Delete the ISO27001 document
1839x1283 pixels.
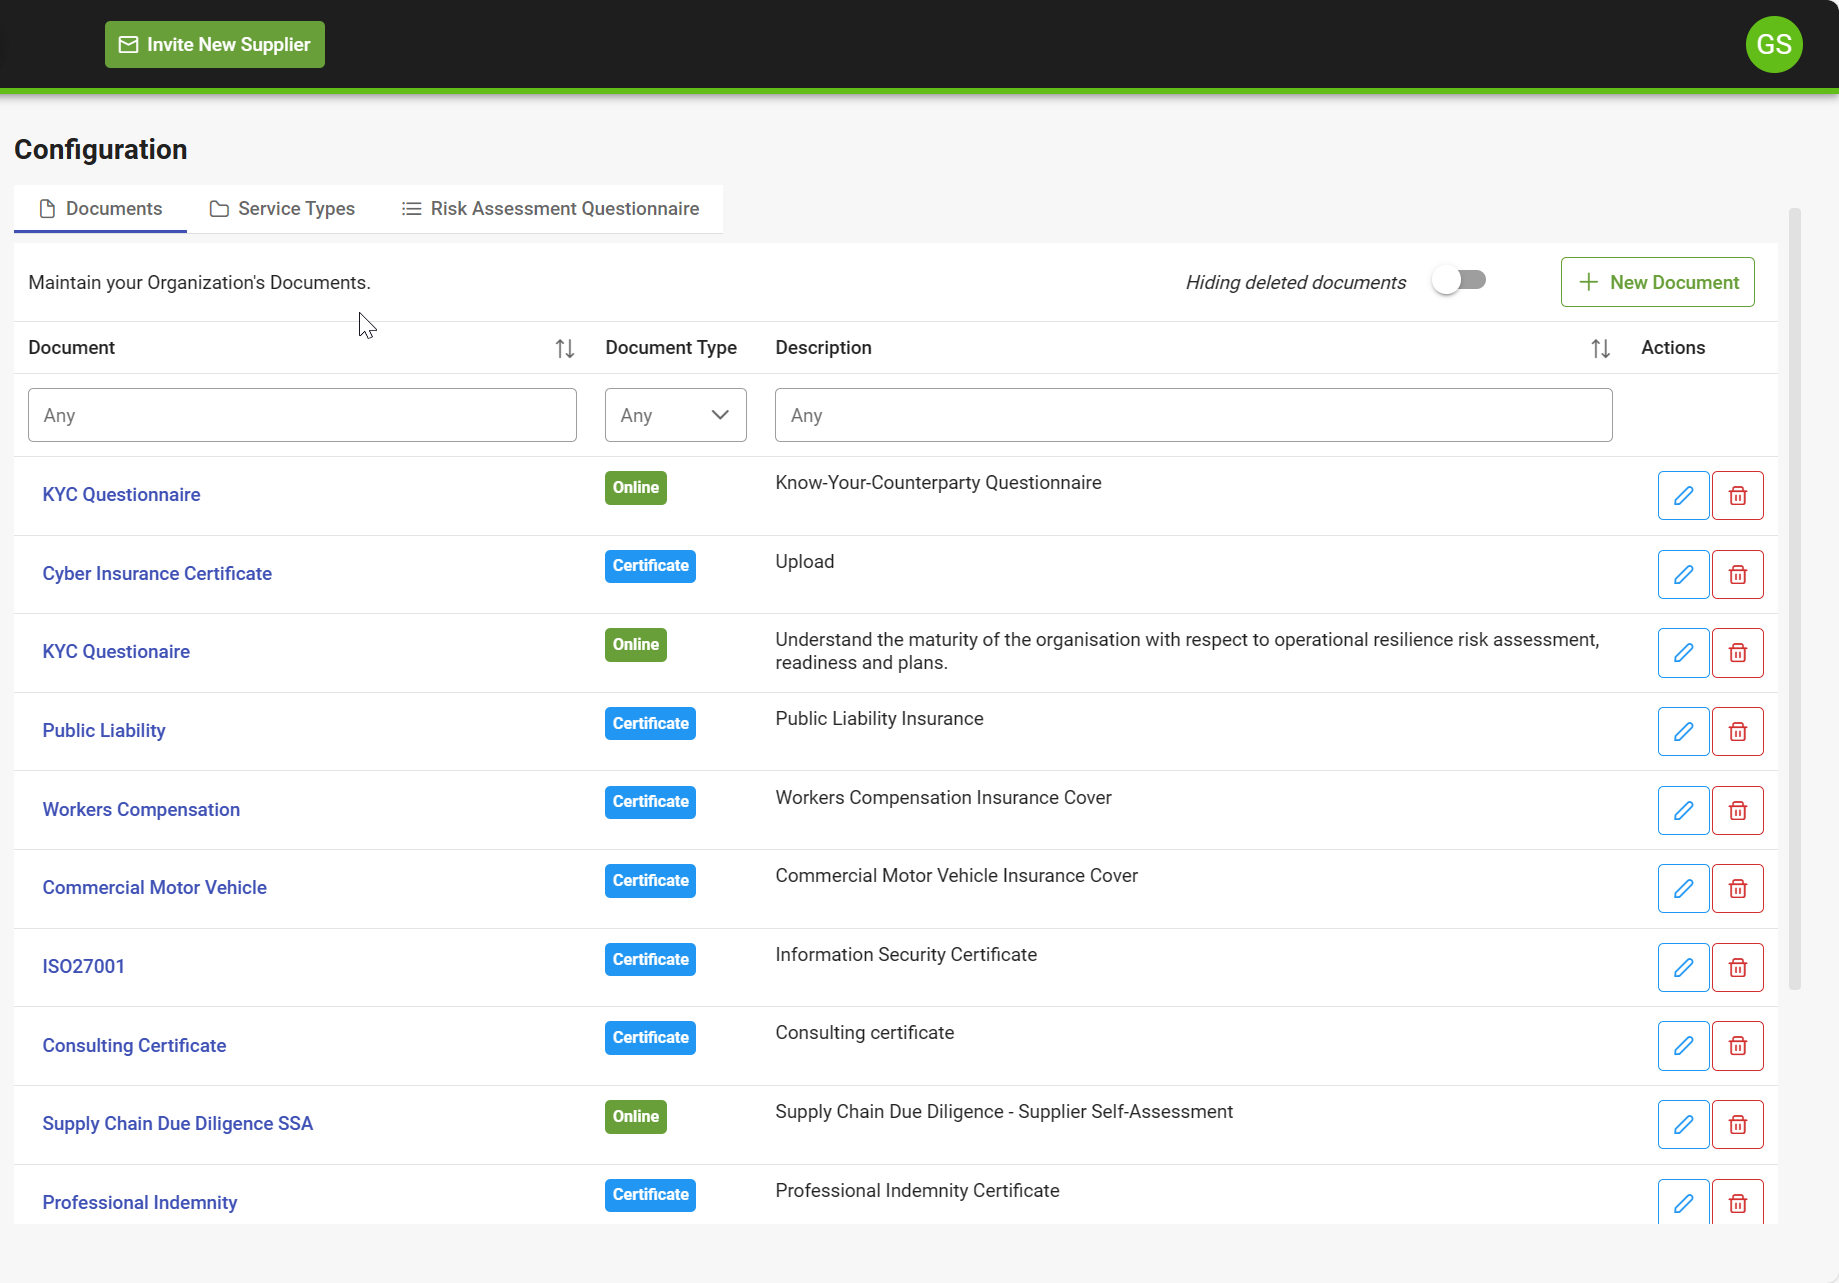click(x=1738, y=967)
